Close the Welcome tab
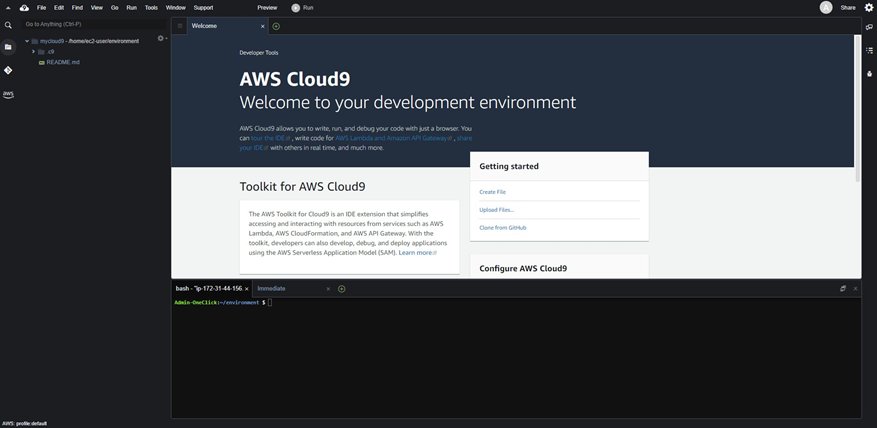The image size is (877, 428). (x=263, y=26)
